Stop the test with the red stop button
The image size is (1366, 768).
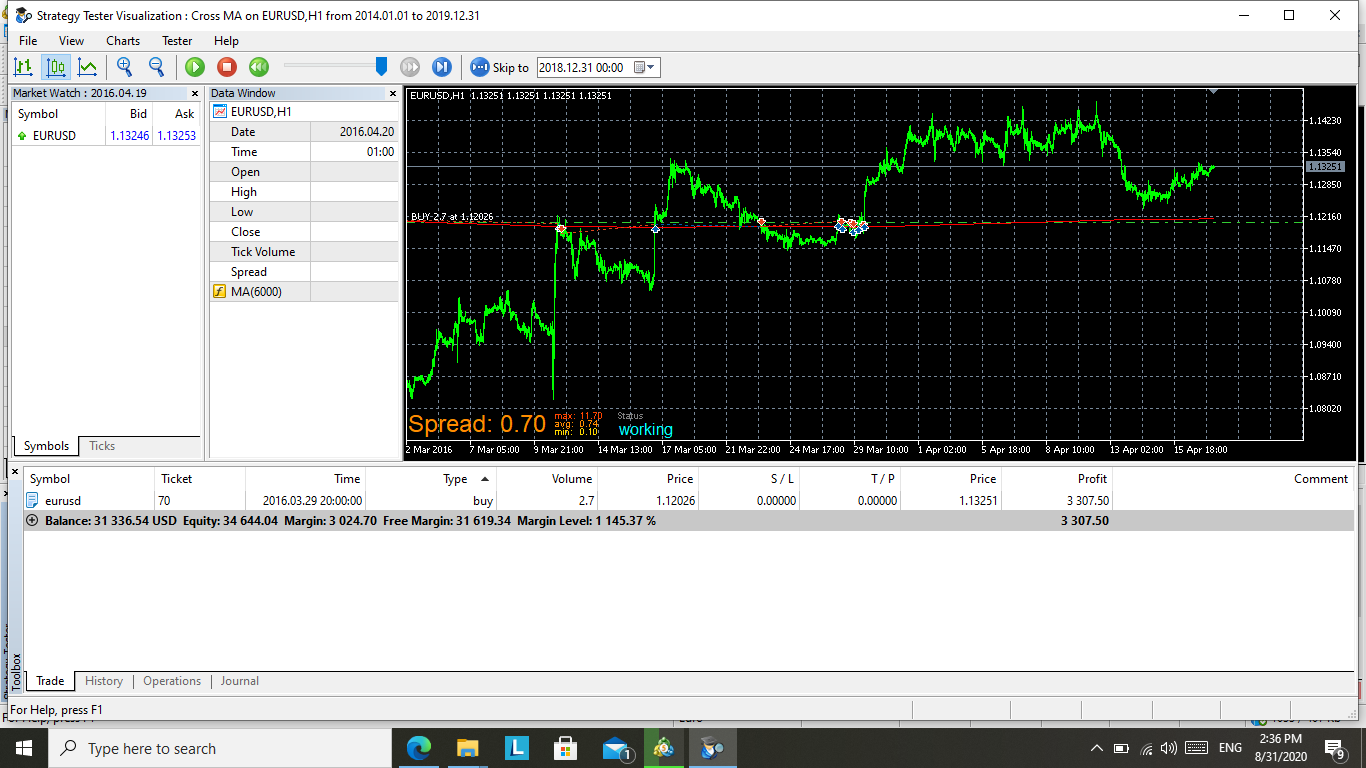pos(227,67)
